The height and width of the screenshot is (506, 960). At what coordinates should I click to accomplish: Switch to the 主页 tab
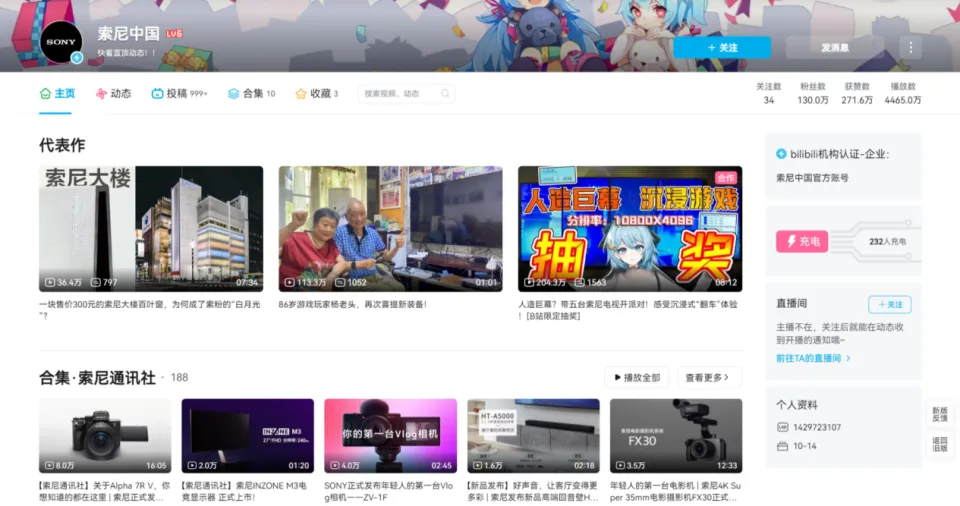tap(57, 94)
